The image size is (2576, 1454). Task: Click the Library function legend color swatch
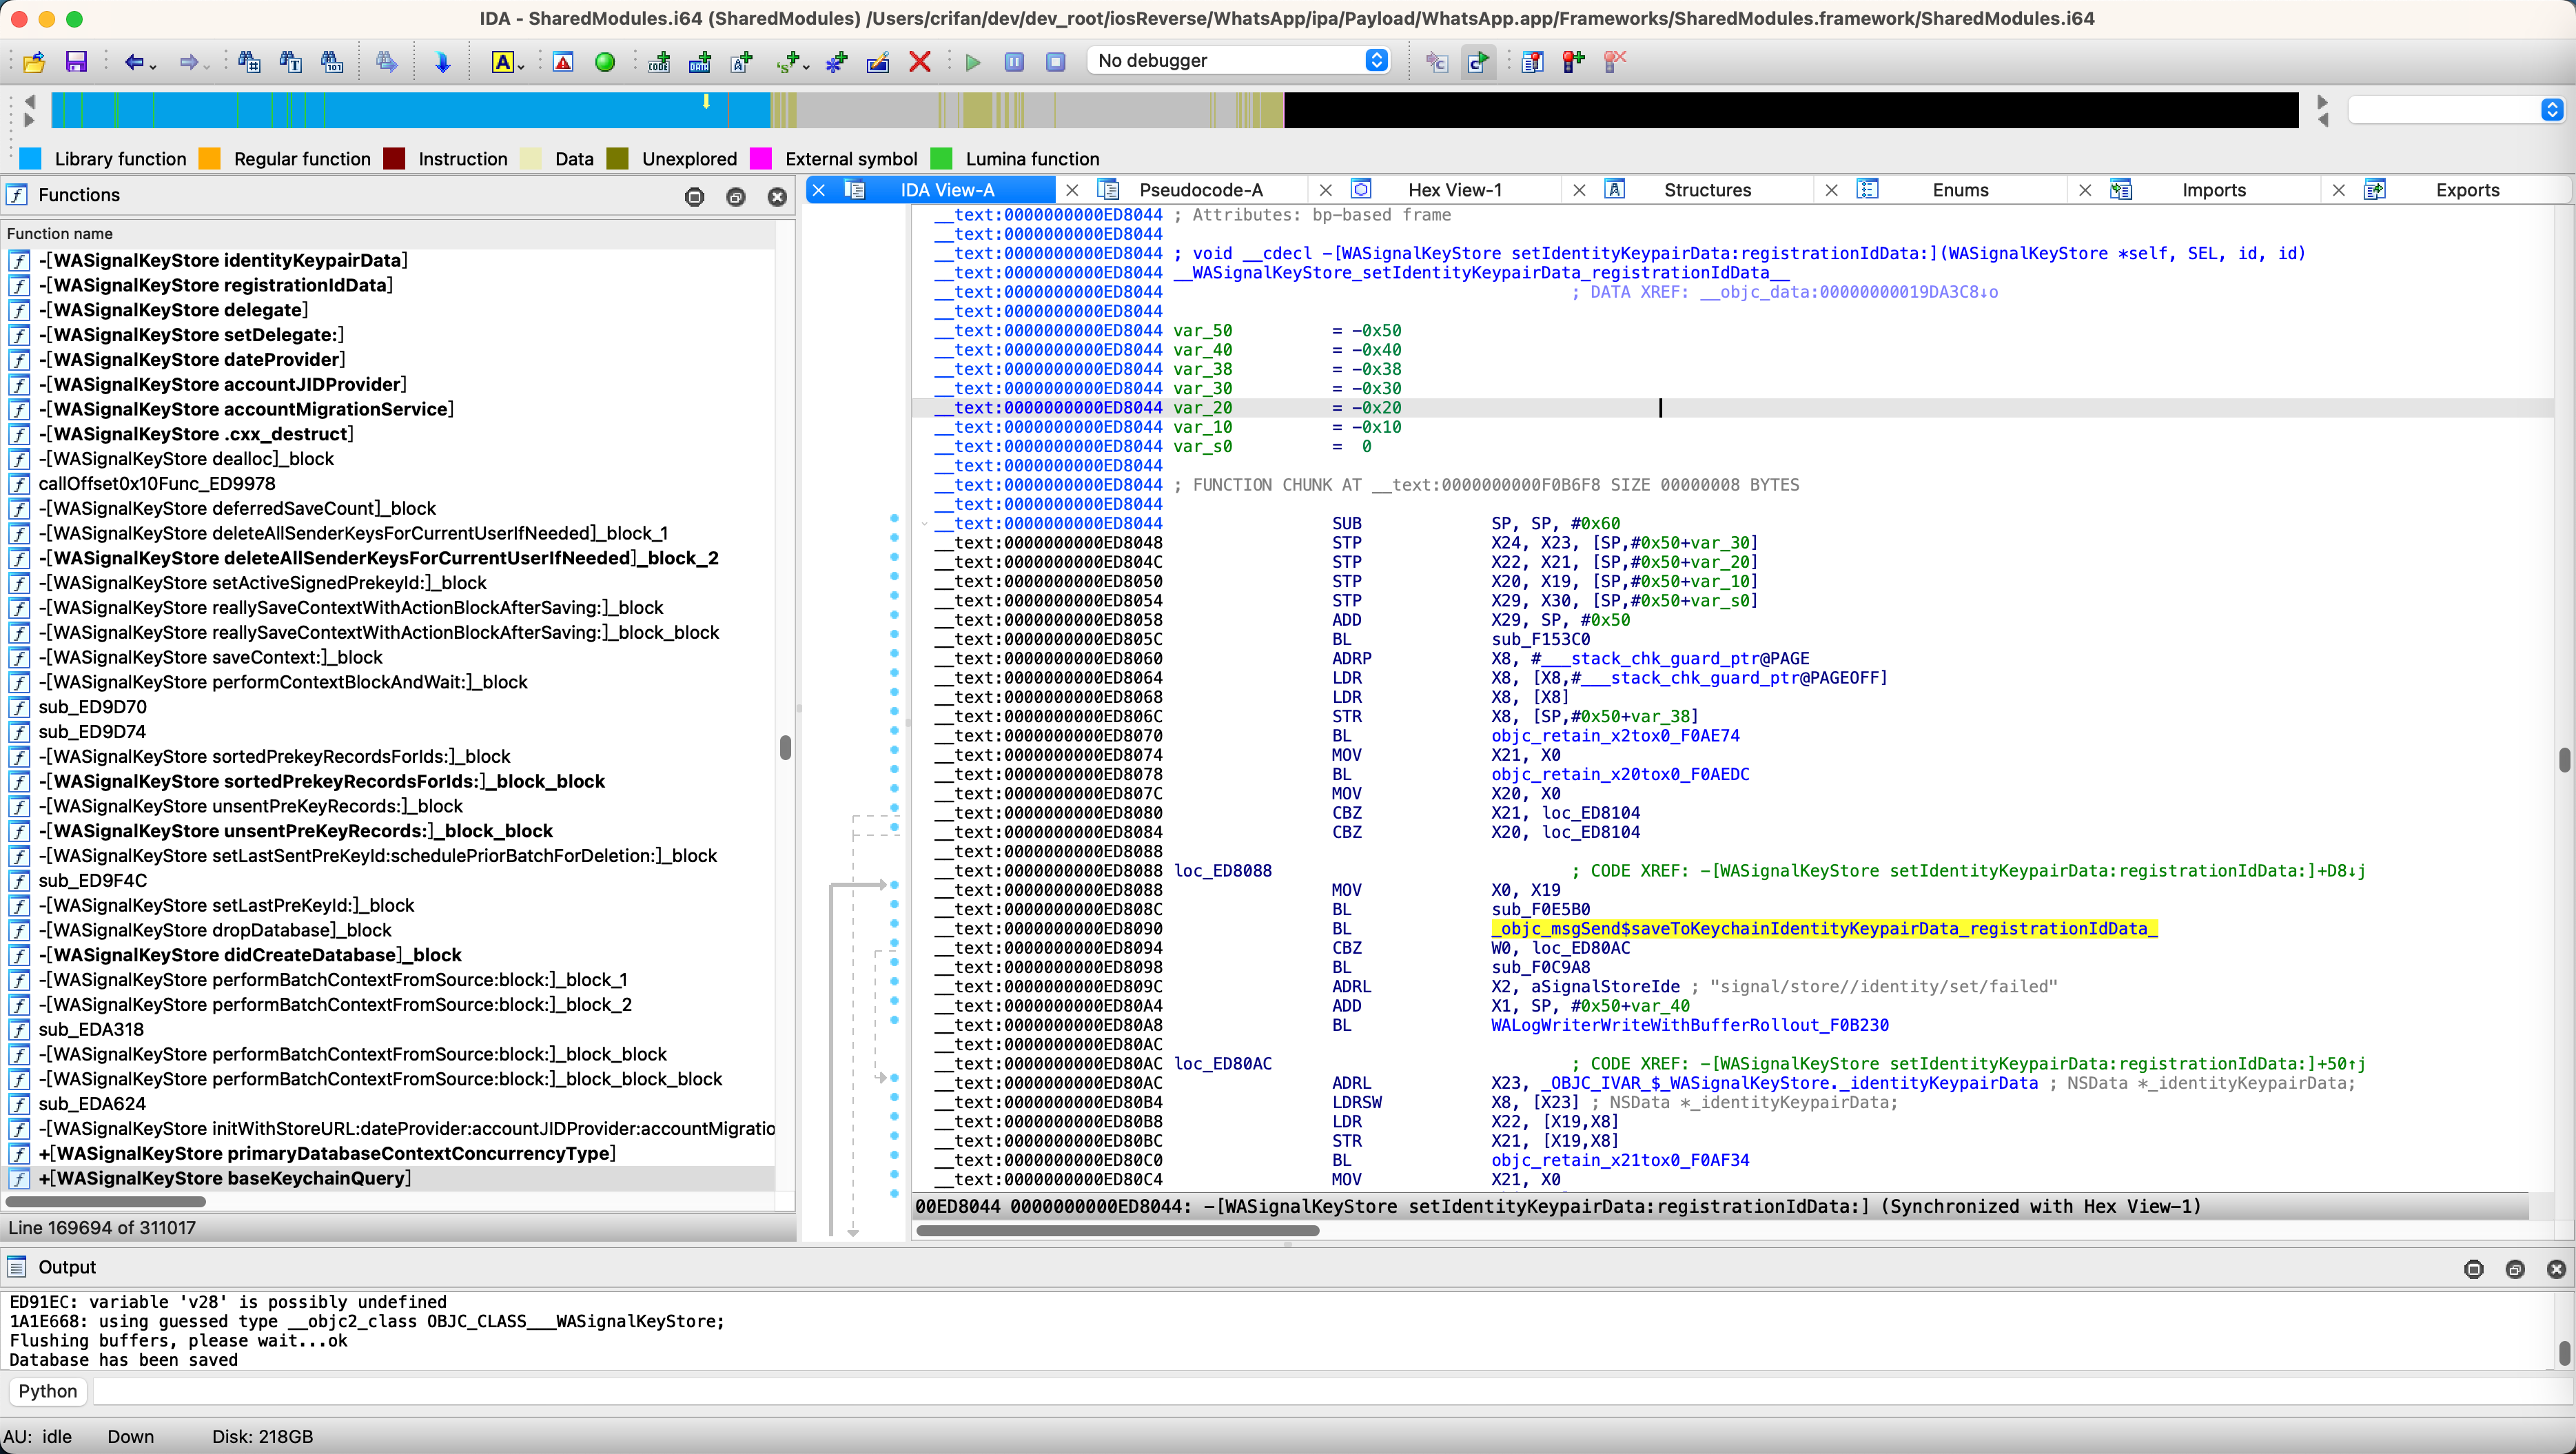pyautogui.click(x=30, y=159)
